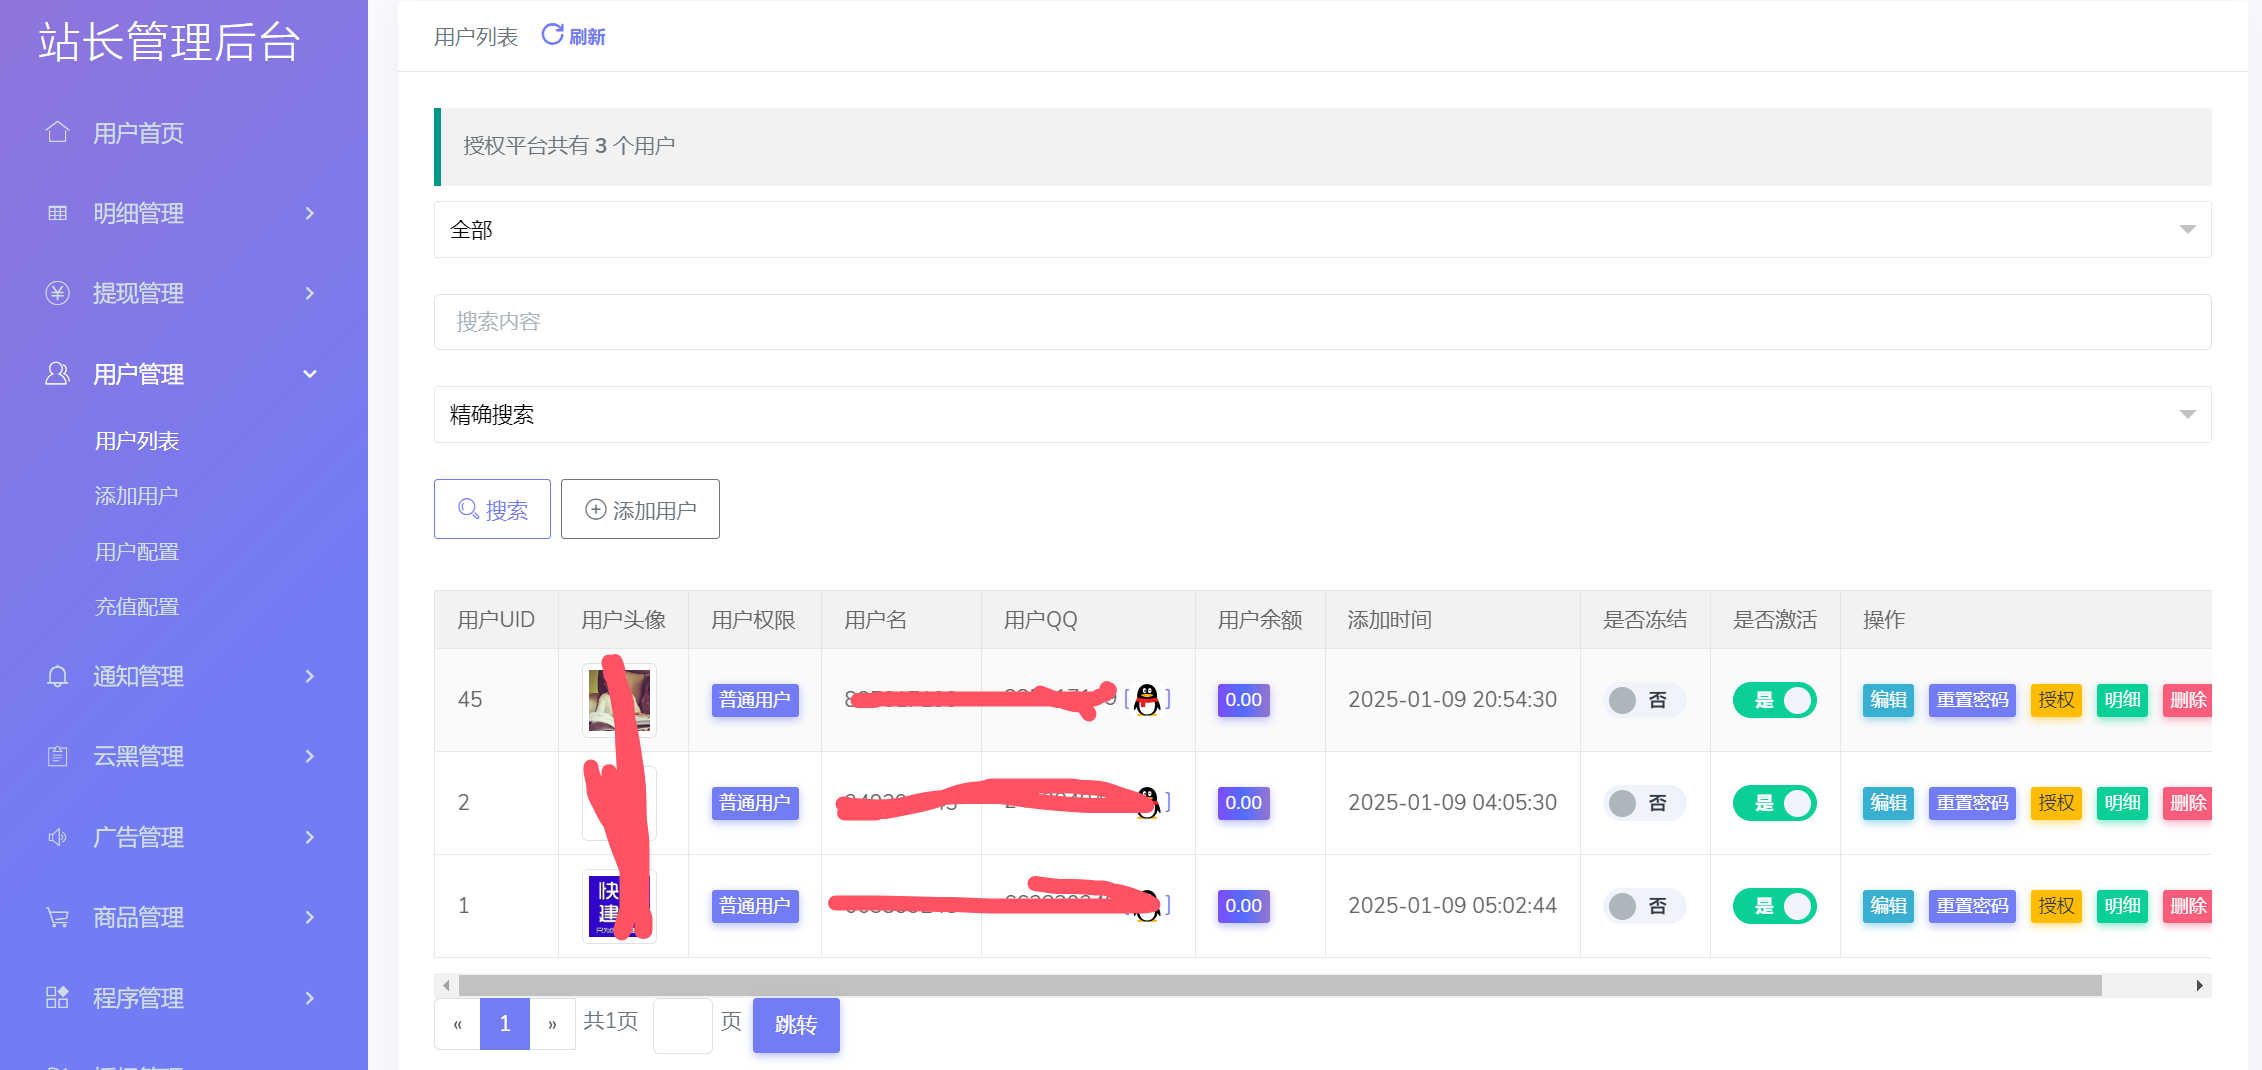
Task: Click the table icon beside 明细管理
Action: coord(58,213)
